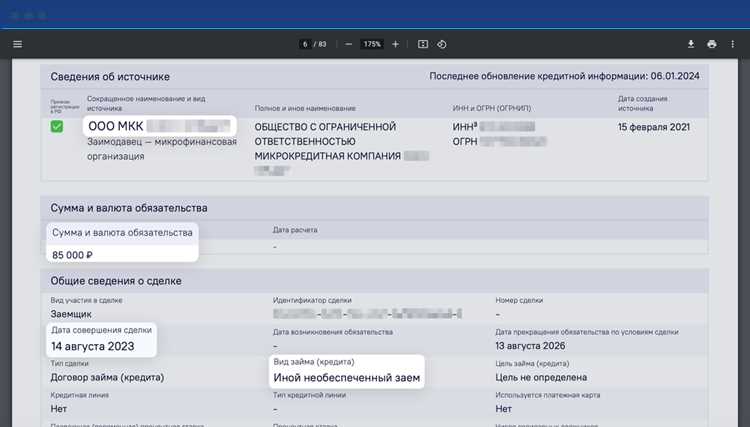Select the deal date '14 августа 2023'
750x427 pixels.
tap(93, 346)
